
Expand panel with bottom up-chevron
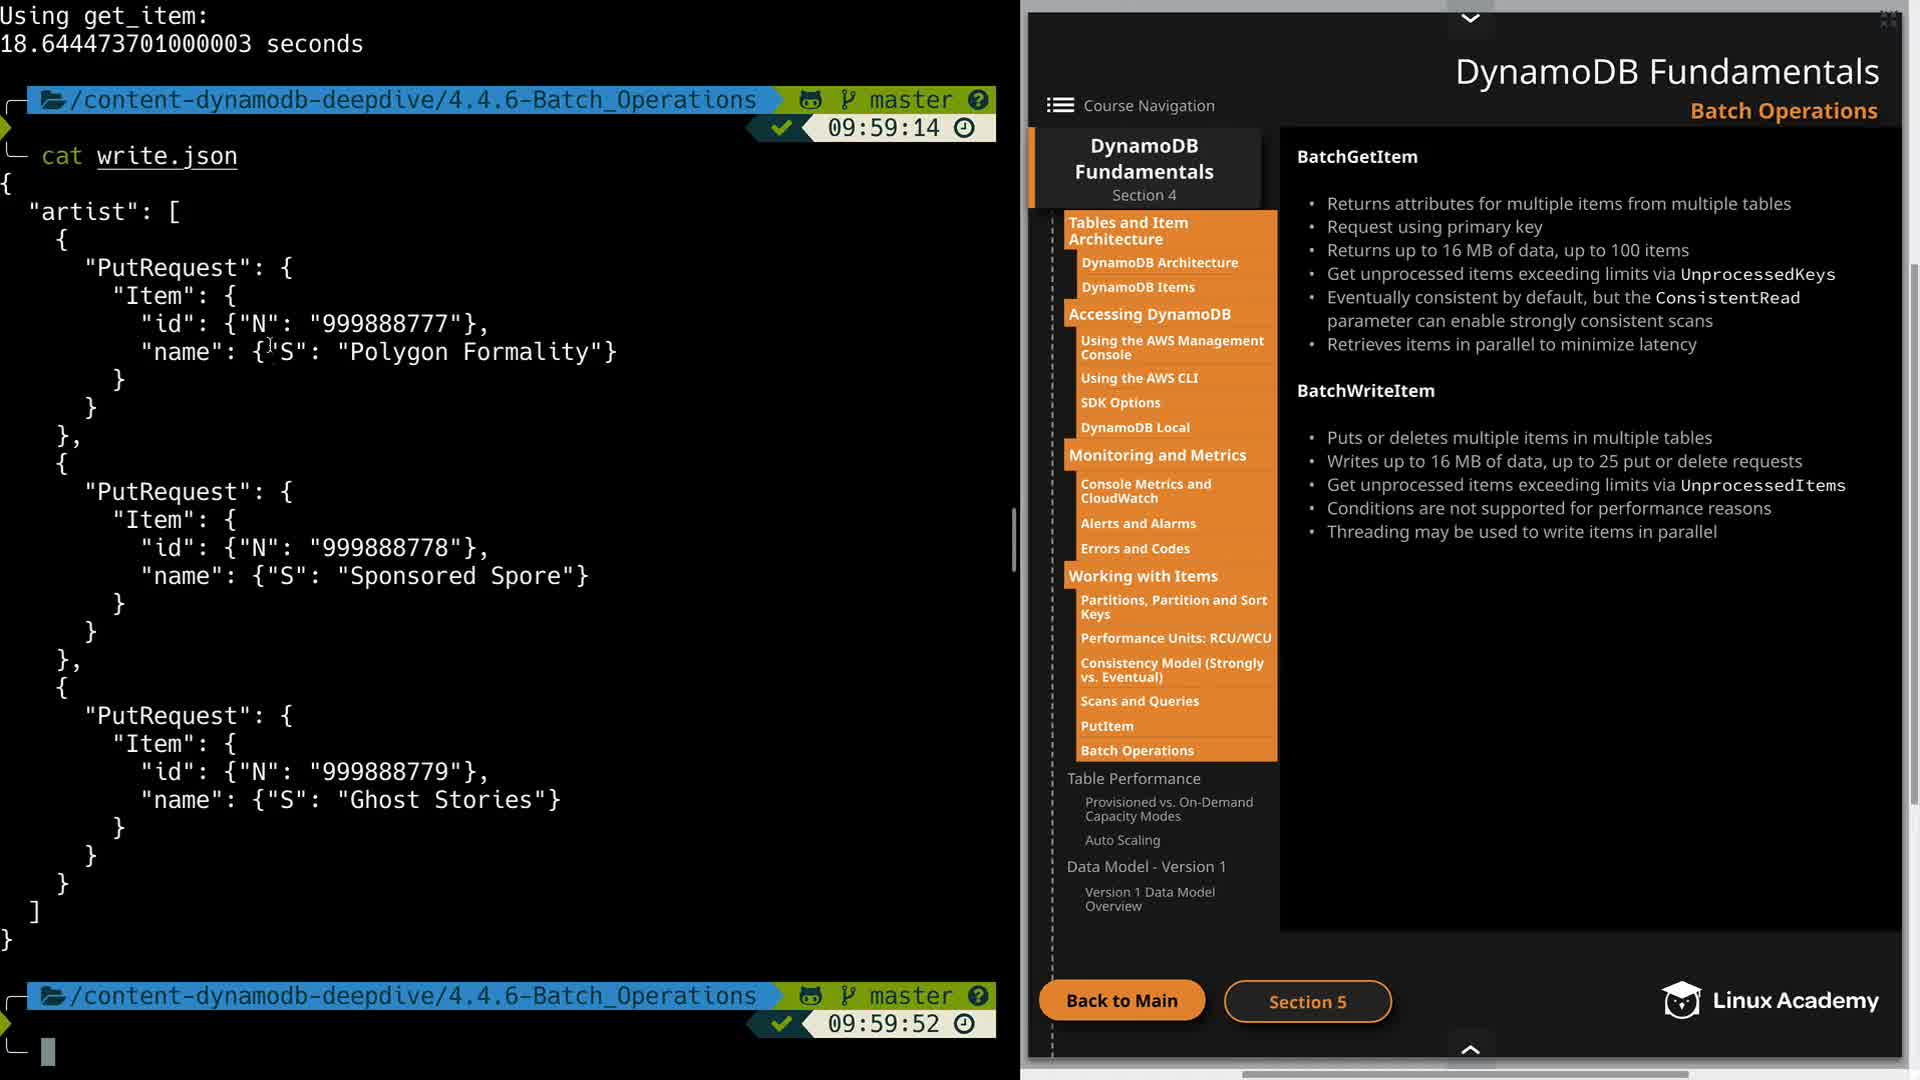tap(1470, 1049)
